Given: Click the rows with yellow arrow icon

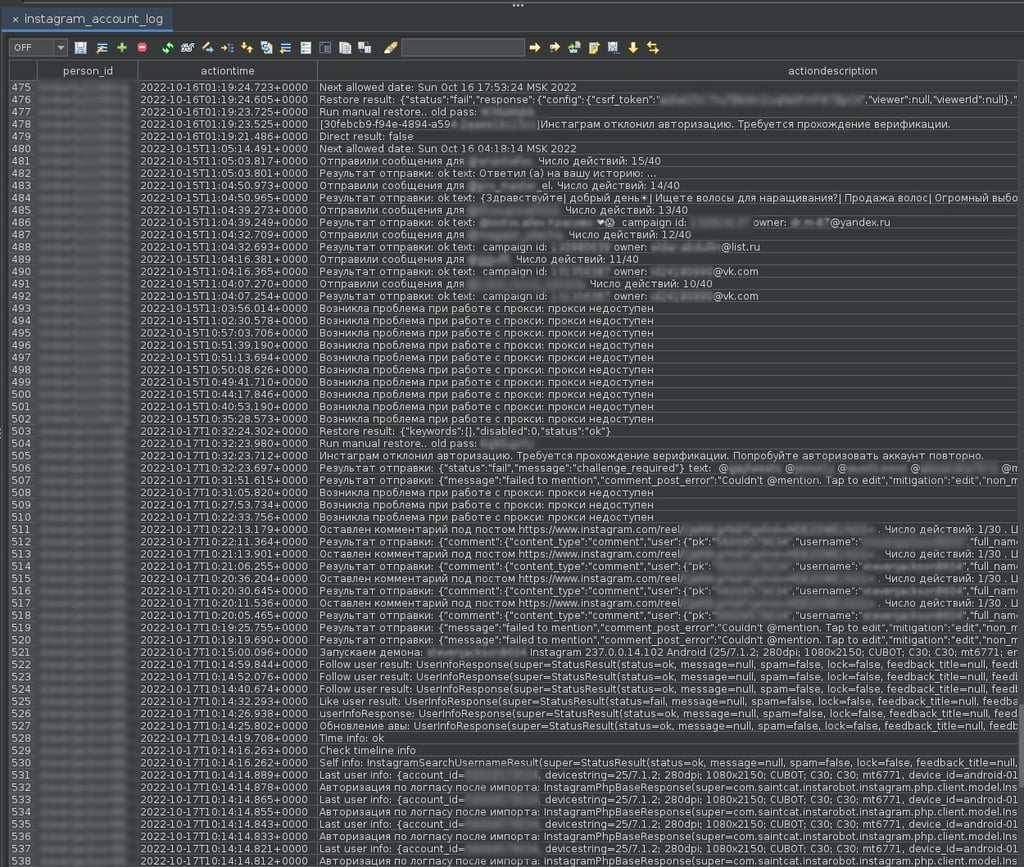Looking at the screenshot, I should coord(286,48).
